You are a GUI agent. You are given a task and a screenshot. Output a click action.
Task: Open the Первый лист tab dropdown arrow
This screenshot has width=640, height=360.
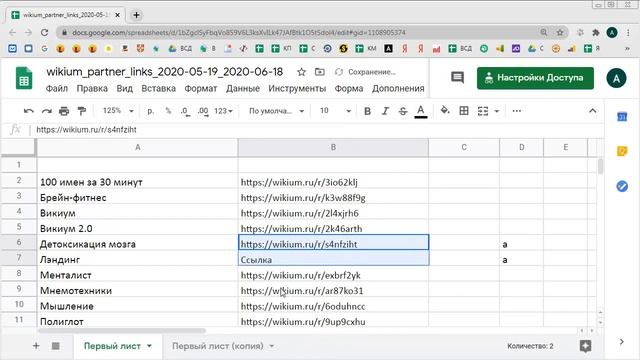149,346
